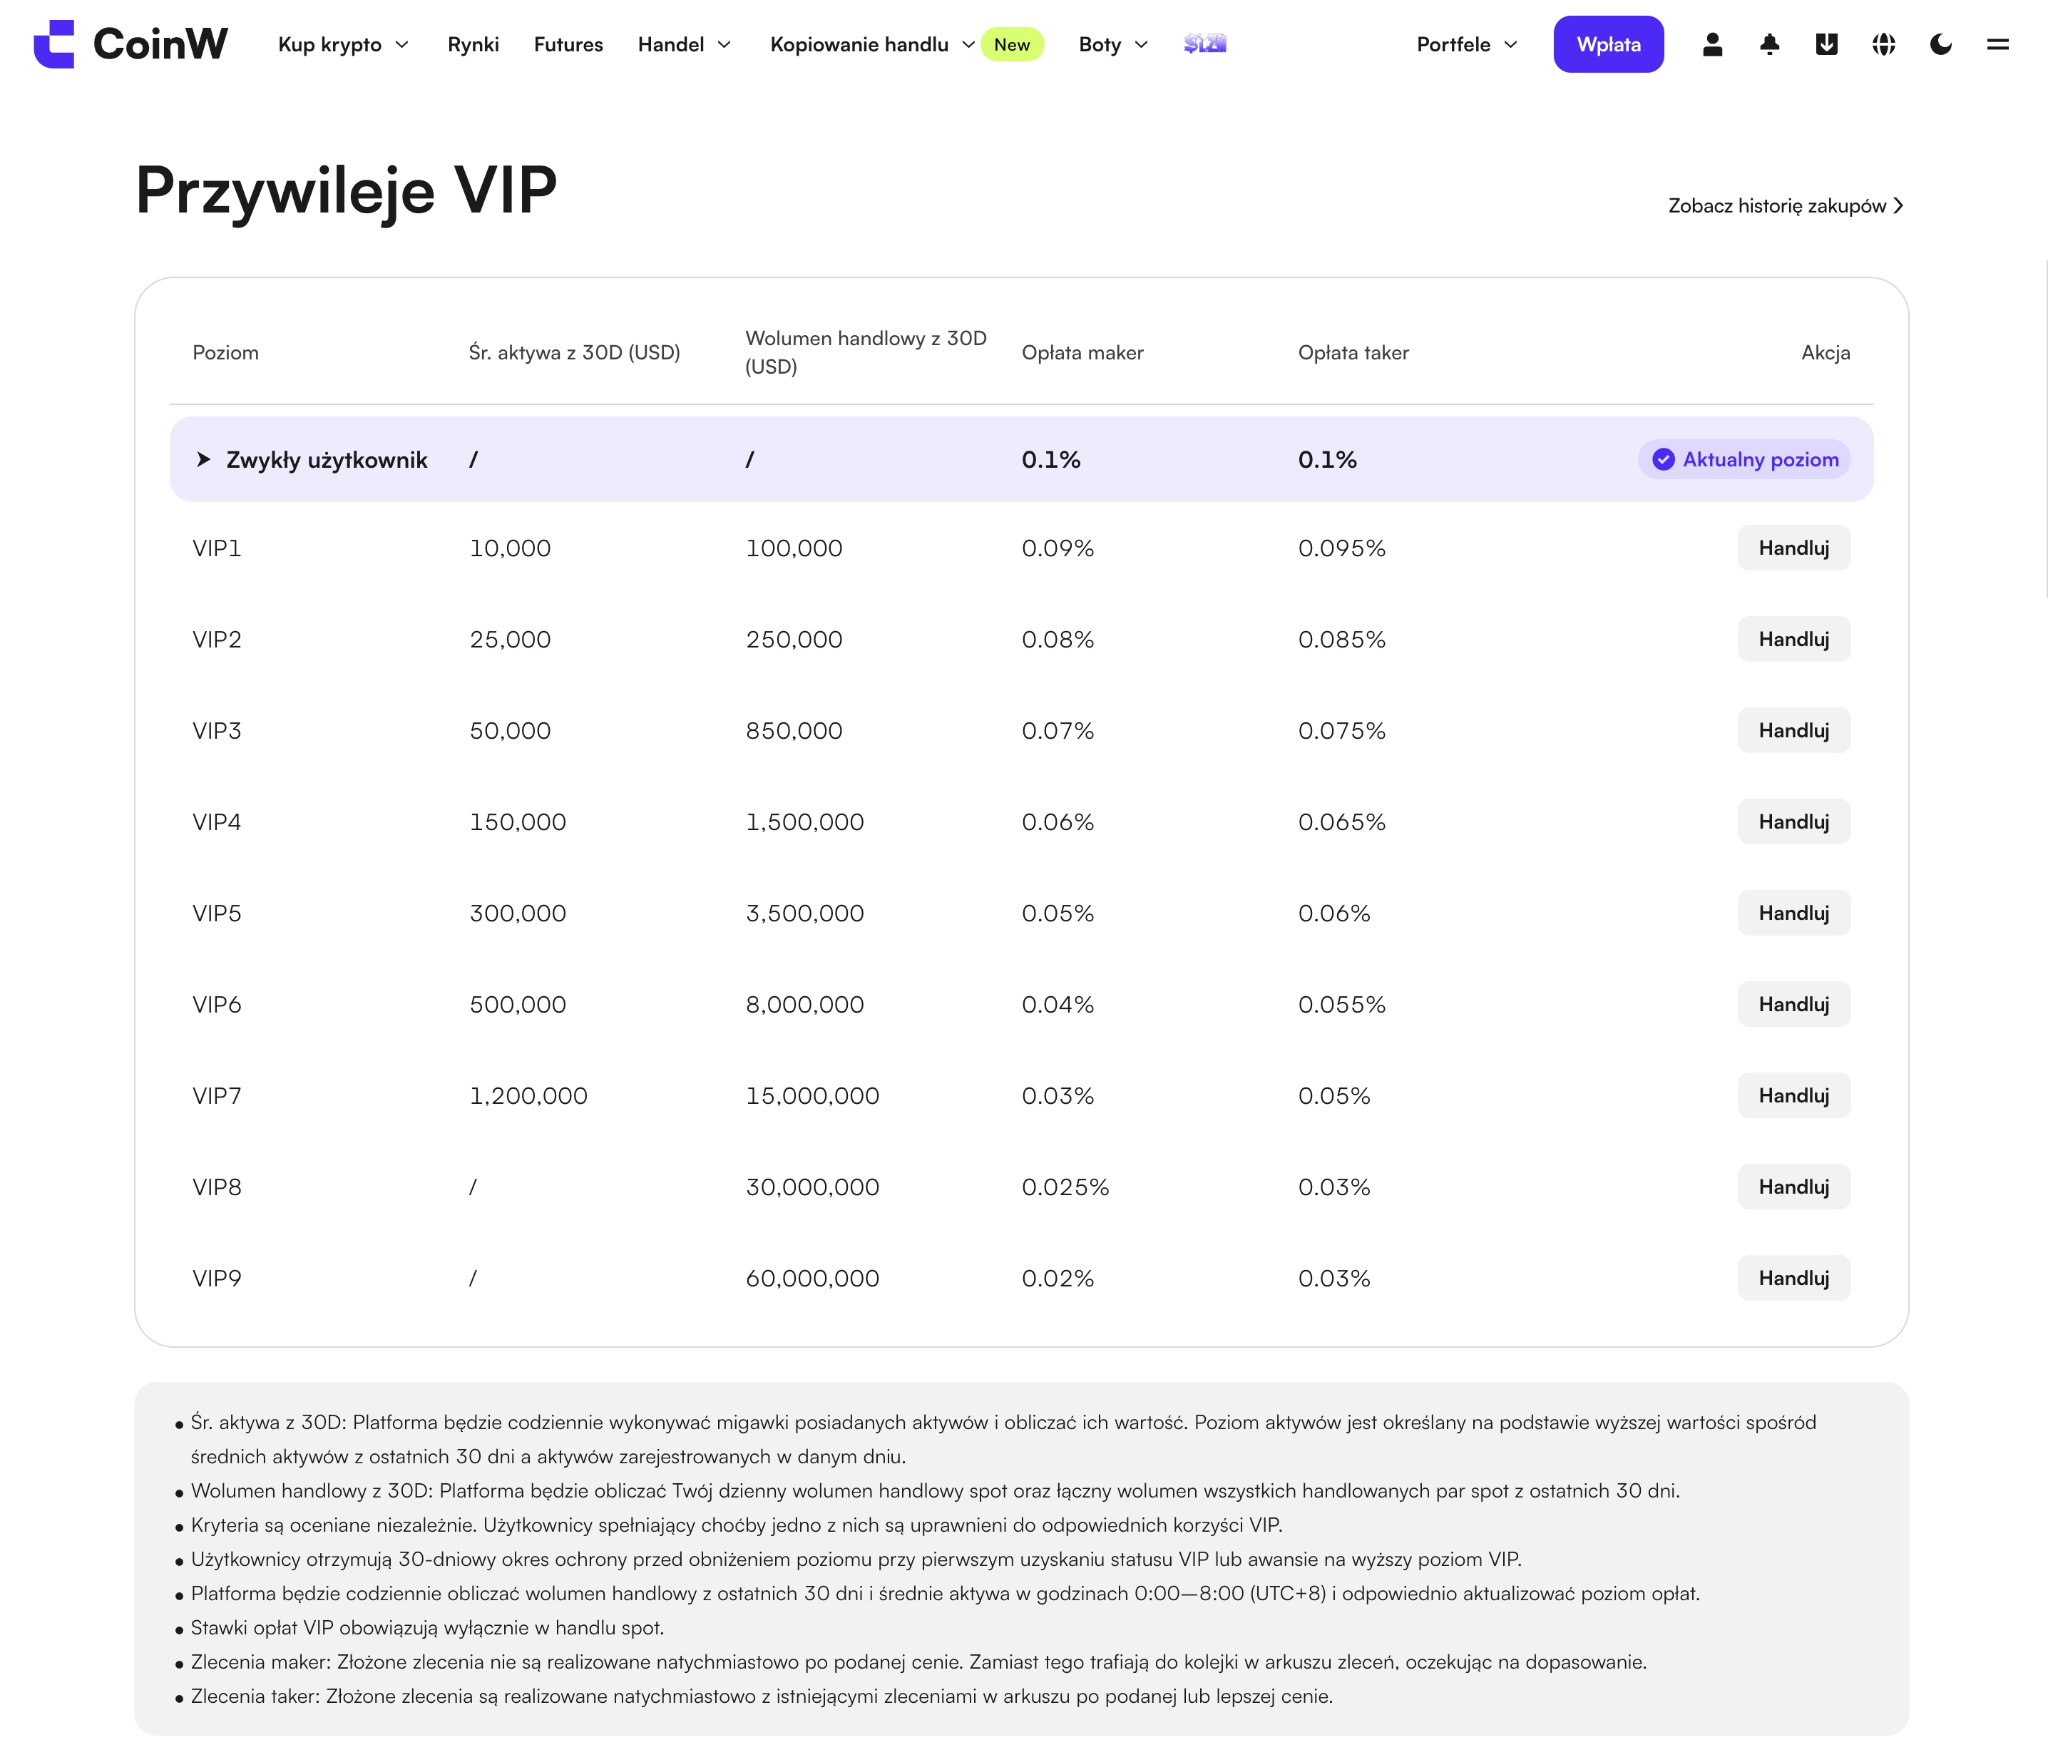Open the language globe icon
The image size is (2048, 1741).
pos(1883,44)
